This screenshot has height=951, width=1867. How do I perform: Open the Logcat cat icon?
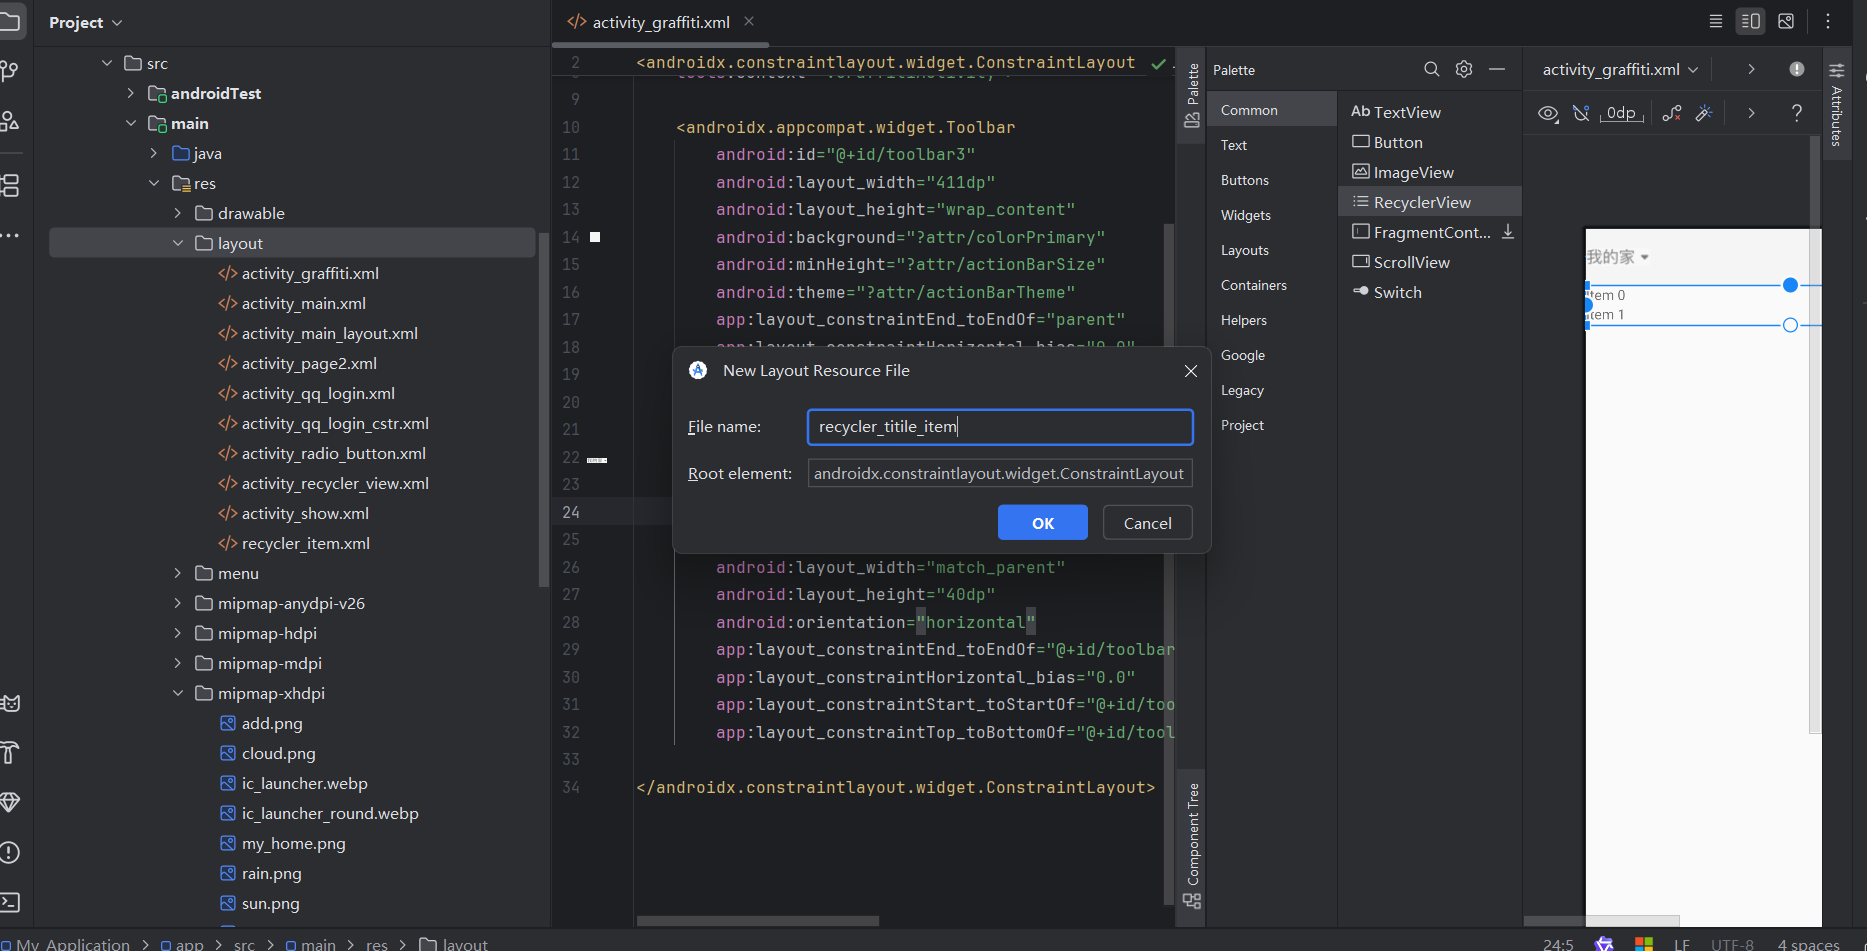pyautogui.click(x=10, y=703)
